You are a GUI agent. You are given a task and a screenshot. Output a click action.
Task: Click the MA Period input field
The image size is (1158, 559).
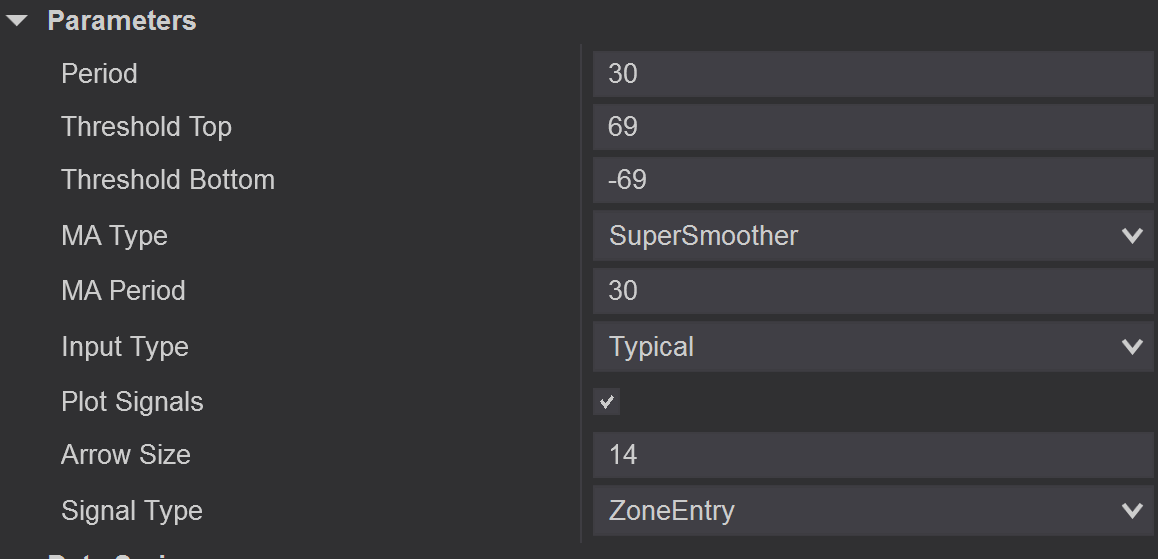click(x=872, y=291)
